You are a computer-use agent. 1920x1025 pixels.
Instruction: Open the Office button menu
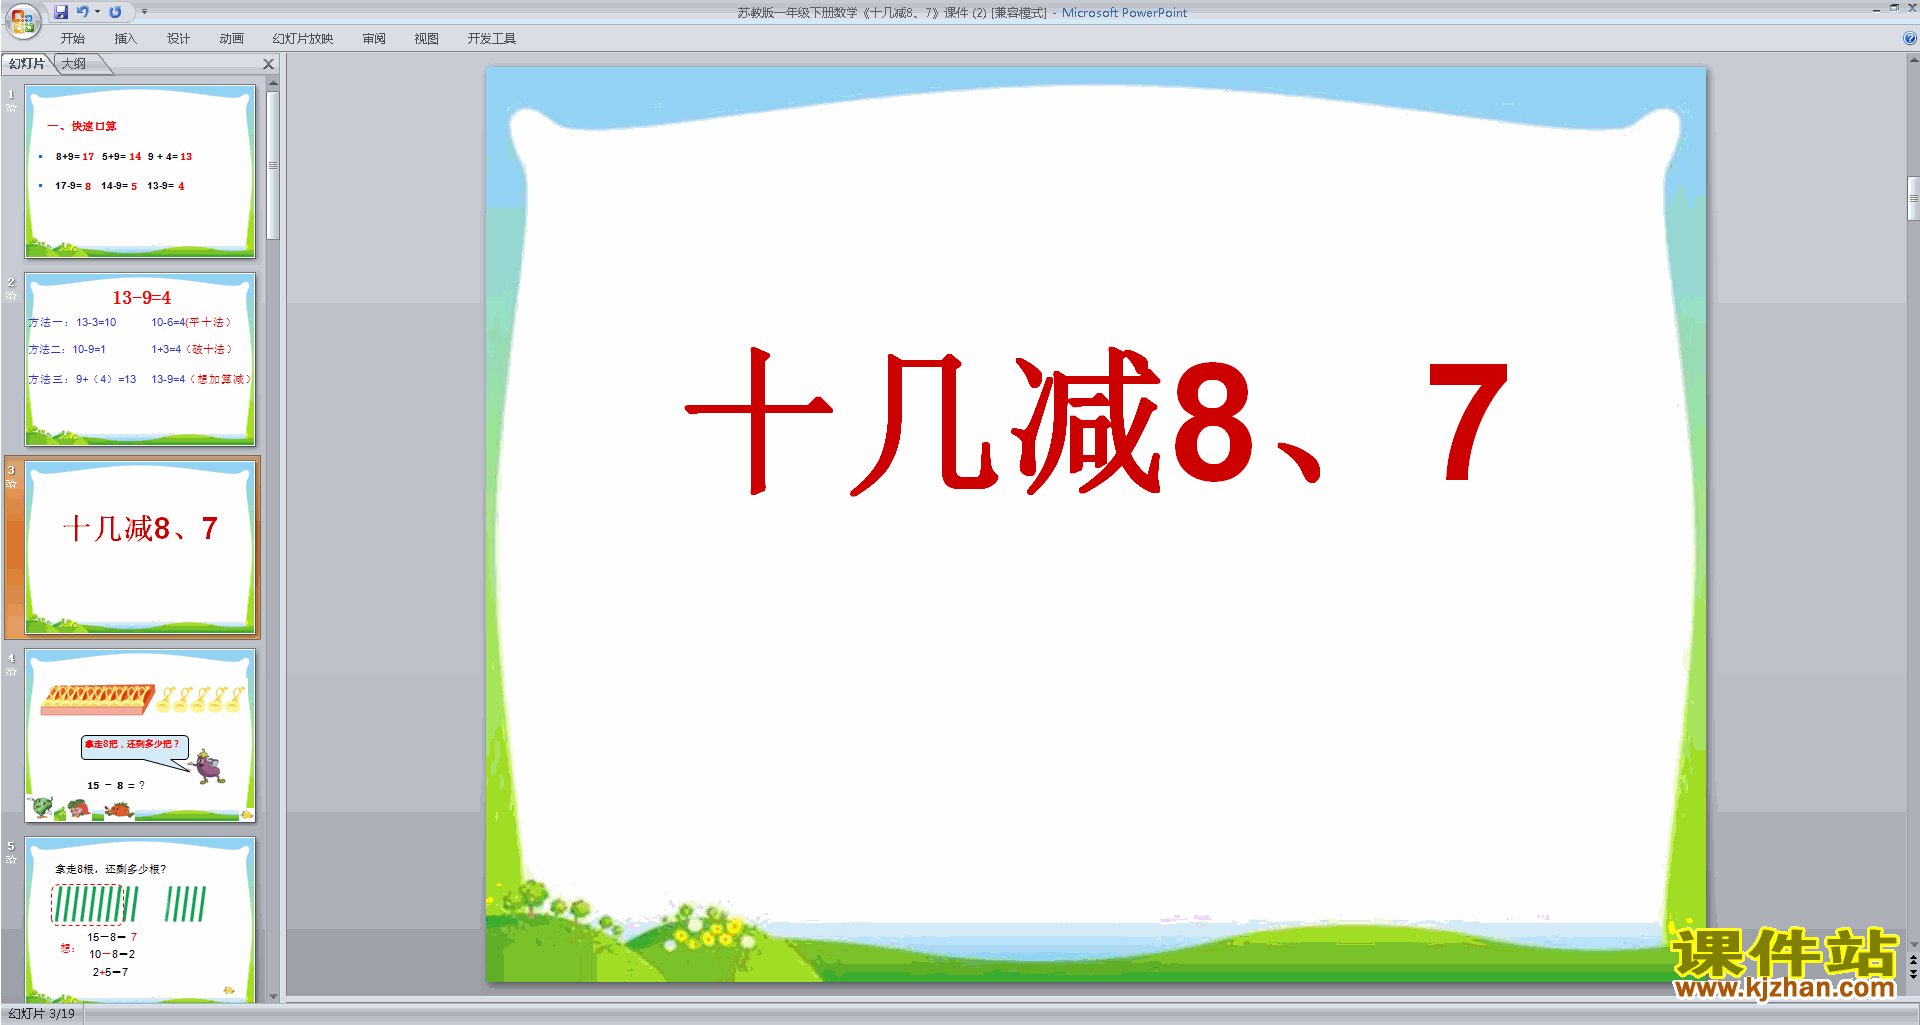click(22, 19)
